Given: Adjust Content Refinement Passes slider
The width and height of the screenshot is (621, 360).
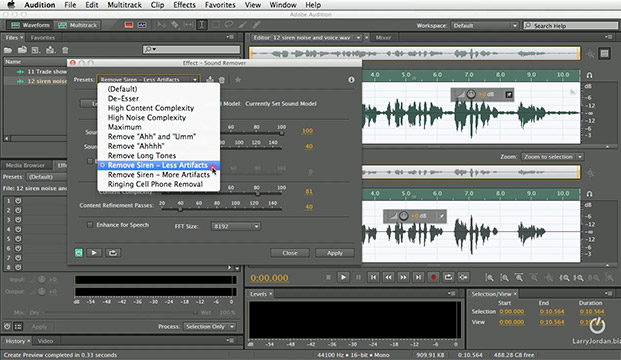Looking at the screenshot, I should pos(180,209).
